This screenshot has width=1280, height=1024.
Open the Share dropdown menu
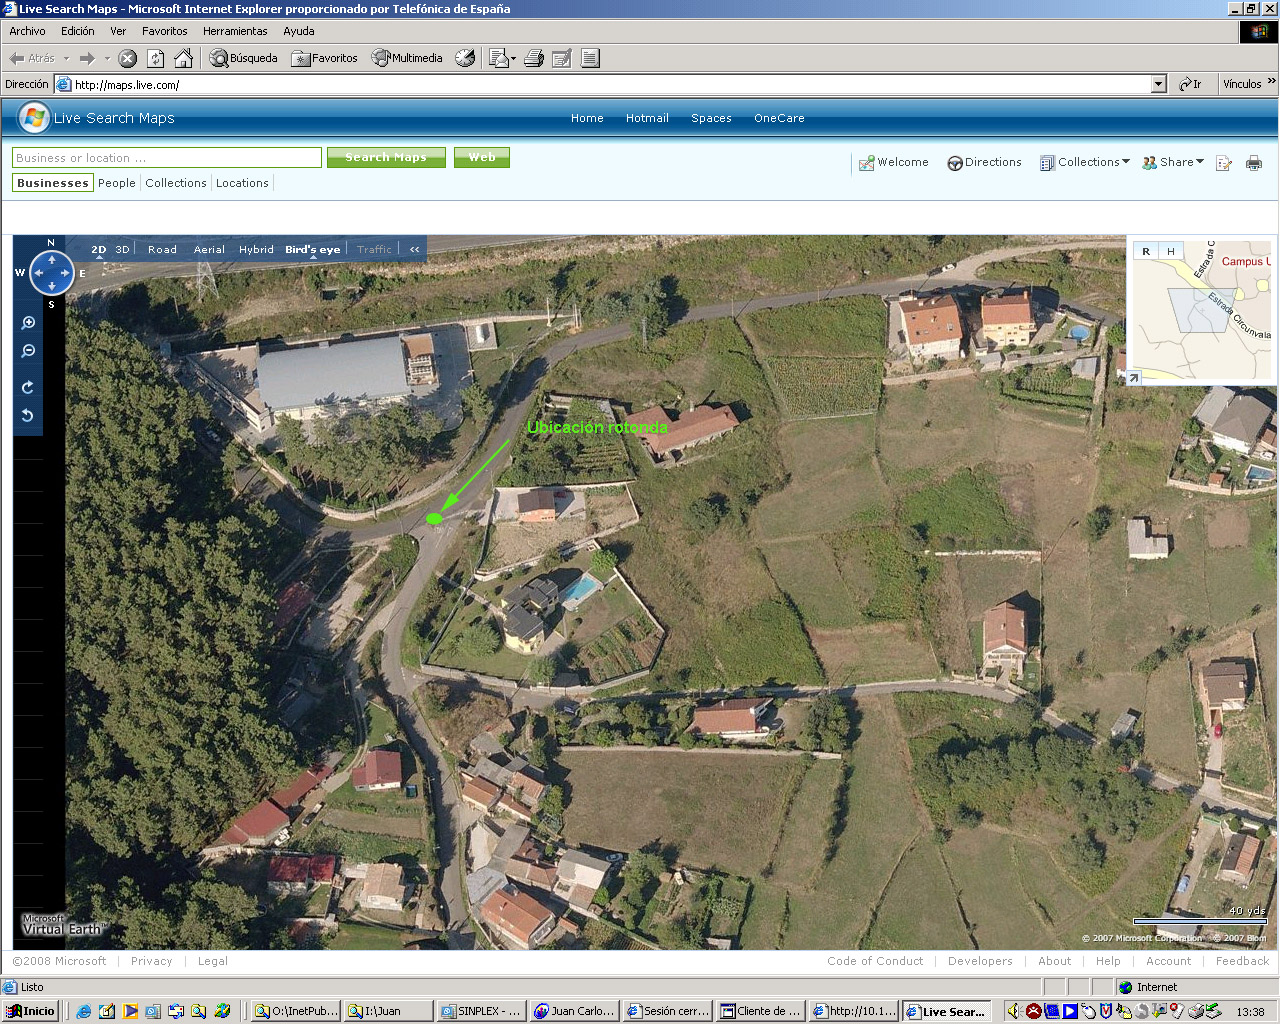tap(1174, 162)
